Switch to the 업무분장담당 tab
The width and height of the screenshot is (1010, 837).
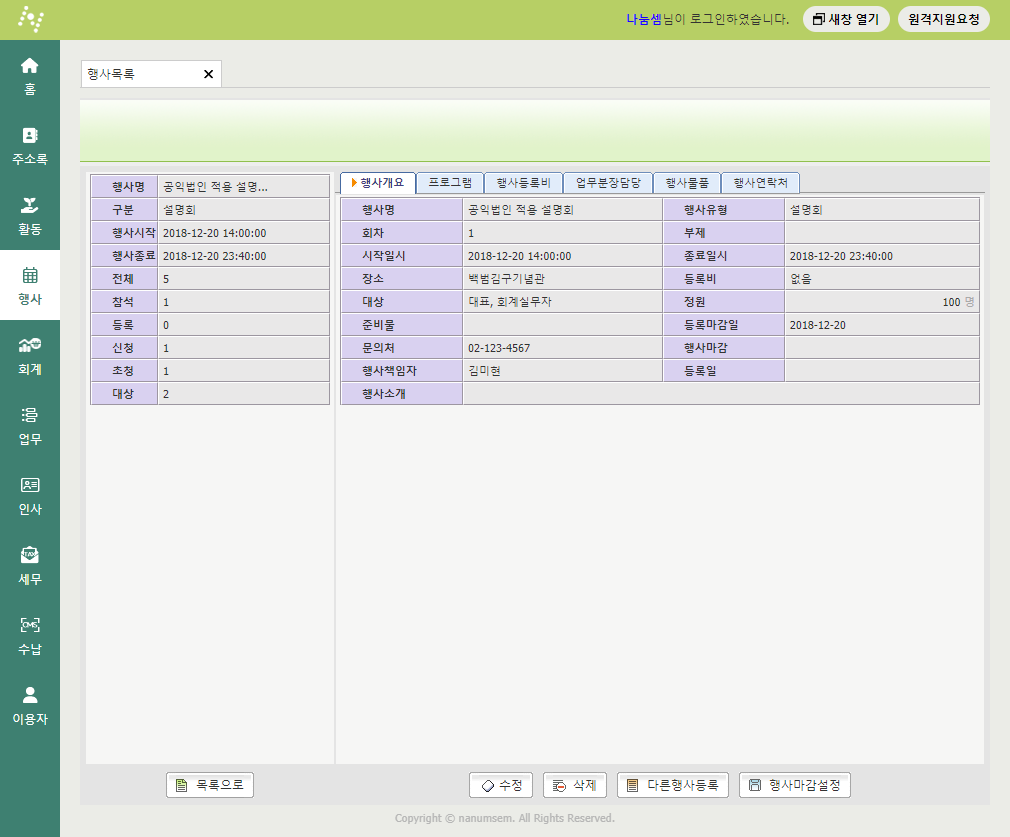pos(608,183)
